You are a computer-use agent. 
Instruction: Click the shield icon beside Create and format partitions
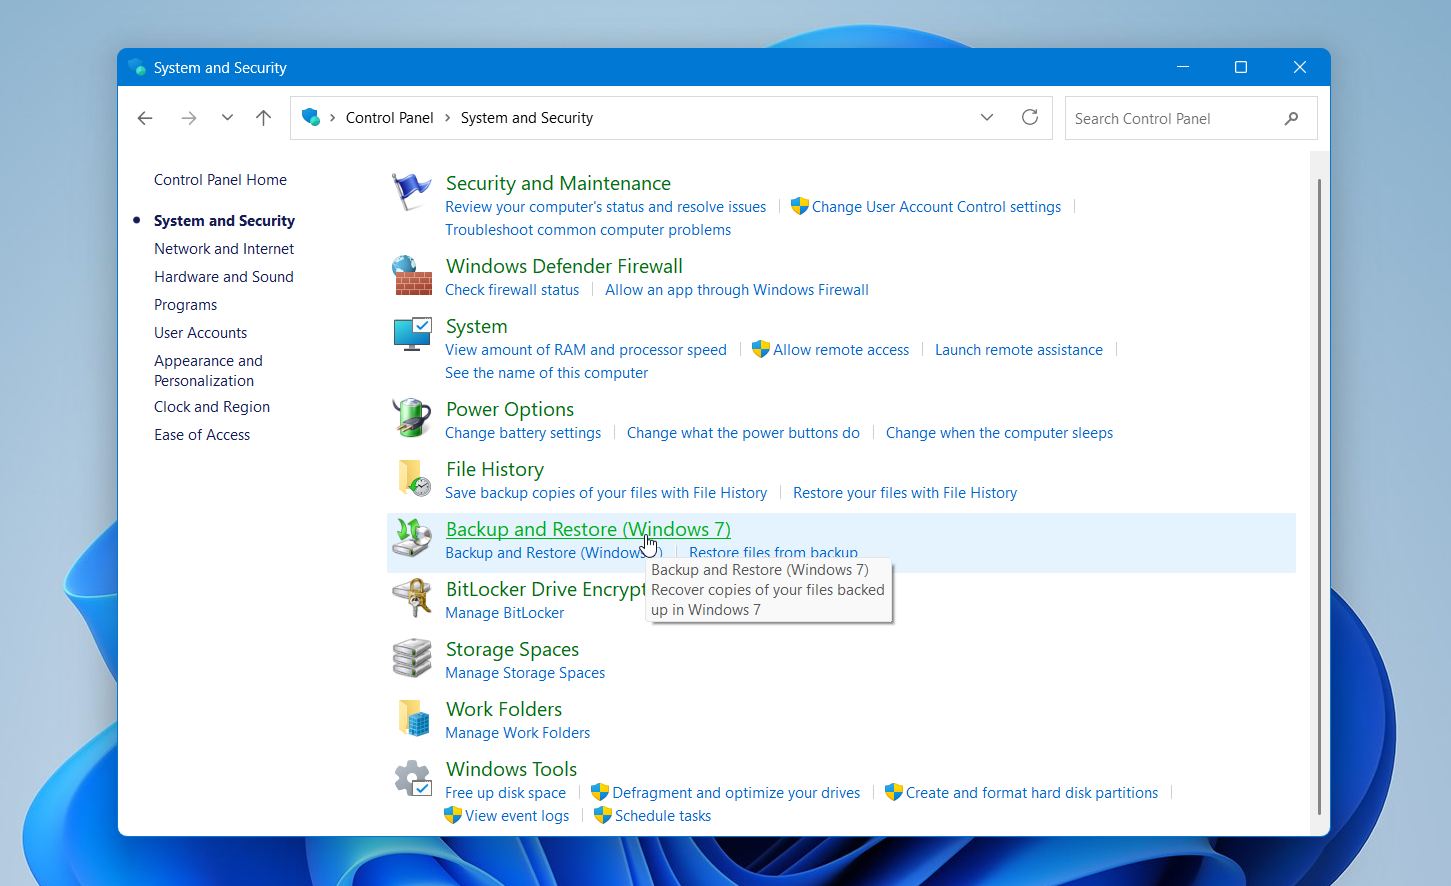(893, 792)
